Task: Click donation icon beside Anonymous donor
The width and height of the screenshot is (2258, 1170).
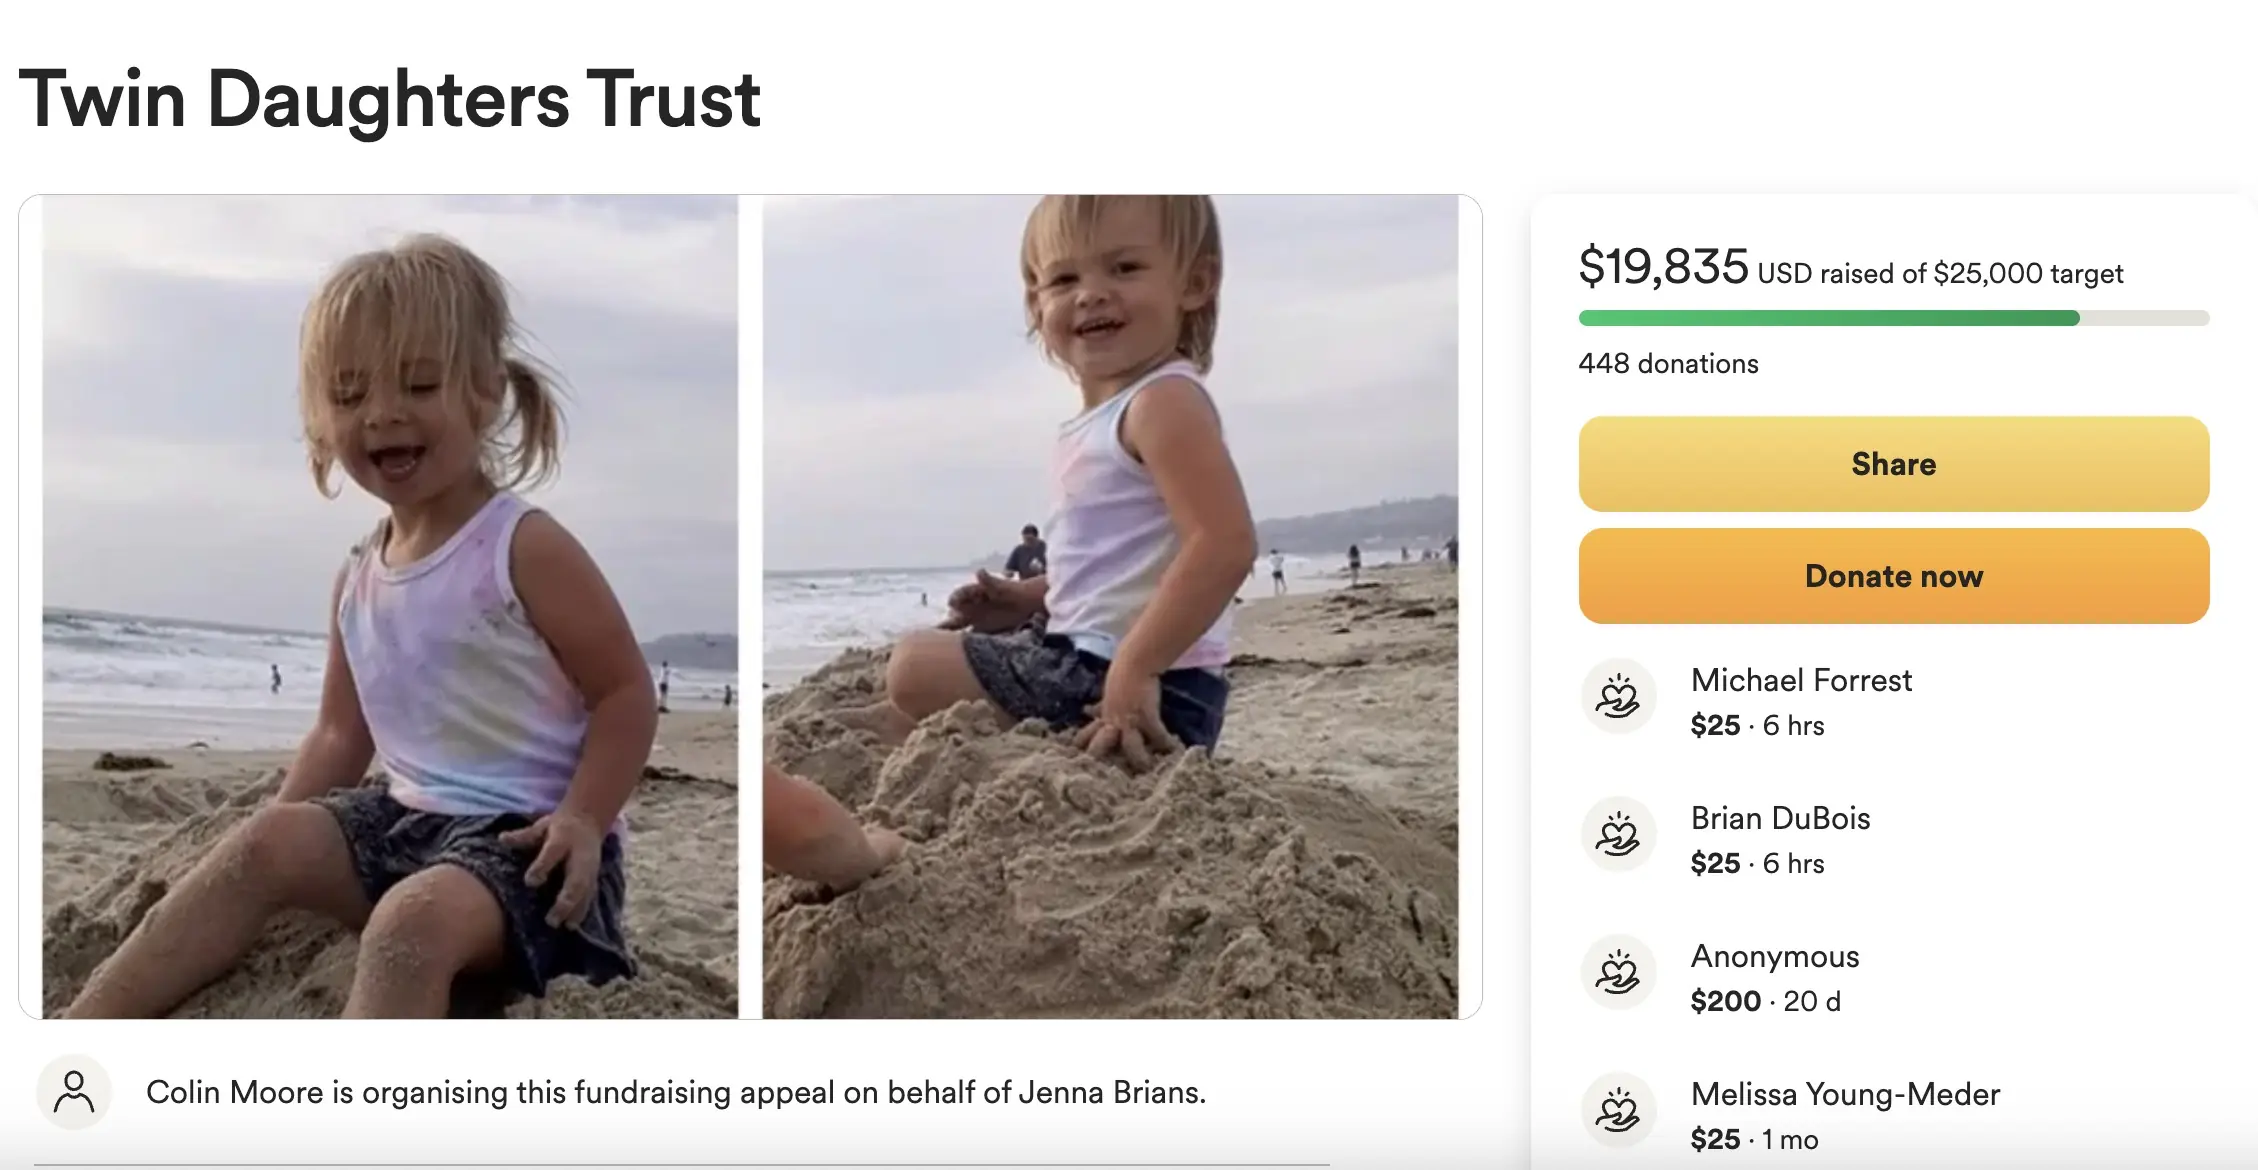Action: click(x=1618, y=973)
